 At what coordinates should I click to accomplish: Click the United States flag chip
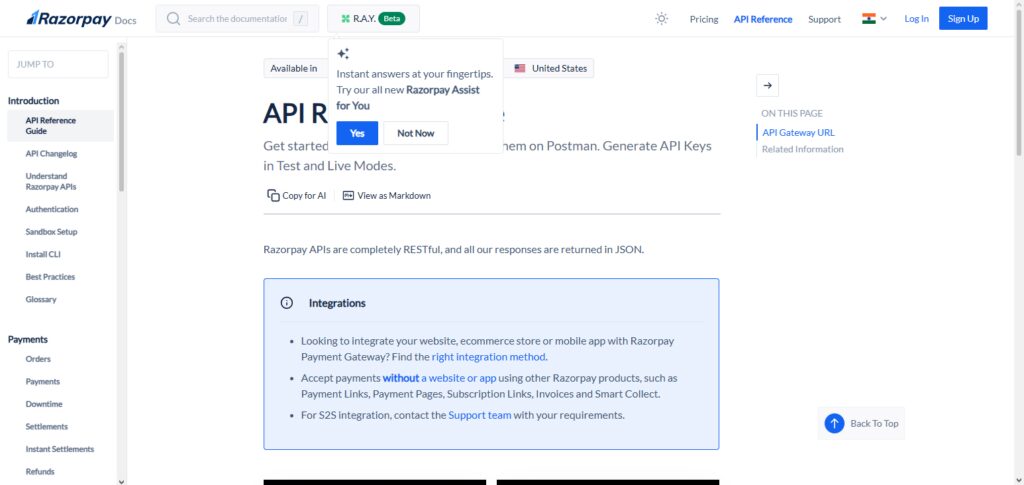pyautogui.click(x=551, y=68)
